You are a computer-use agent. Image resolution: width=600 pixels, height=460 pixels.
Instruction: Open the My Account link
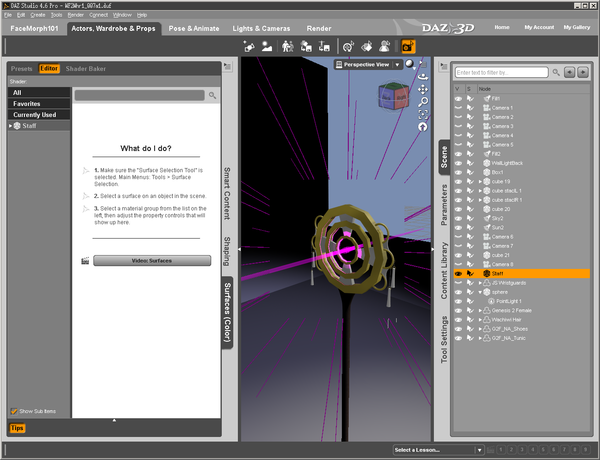point(539,28)
